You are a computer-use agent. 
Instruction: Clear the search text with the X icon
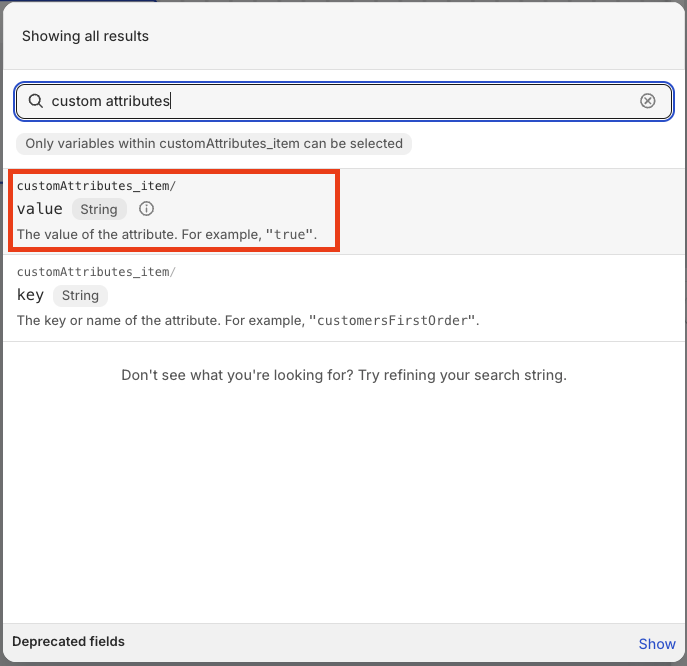coord(648,101)
